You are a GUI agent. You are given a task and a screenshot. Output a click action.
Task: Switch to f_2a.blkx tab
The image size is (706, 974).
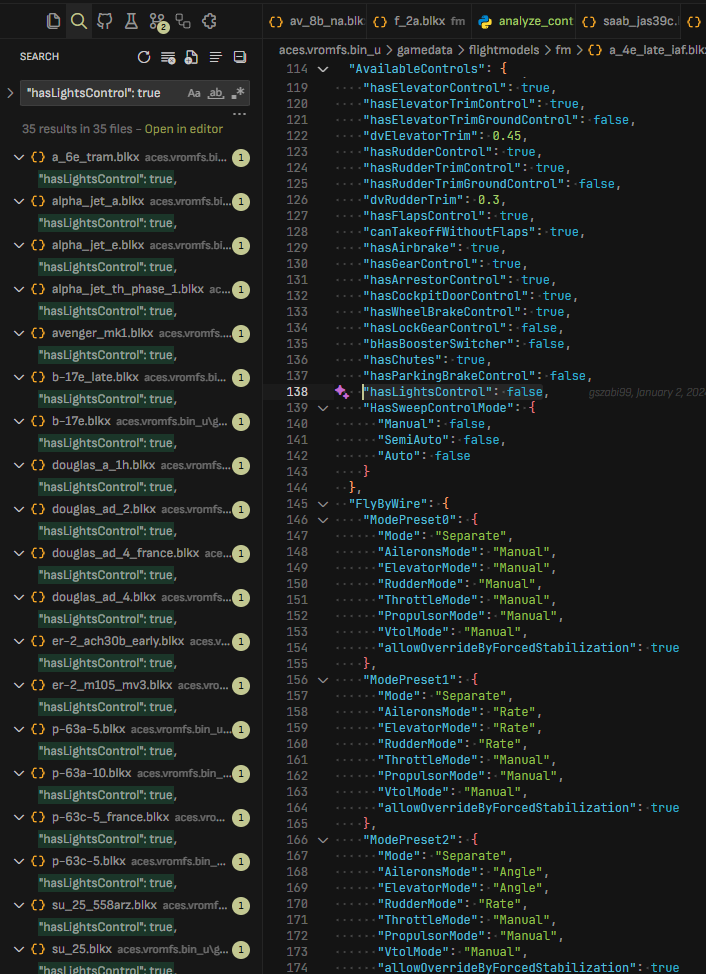[x=419, y=21]
